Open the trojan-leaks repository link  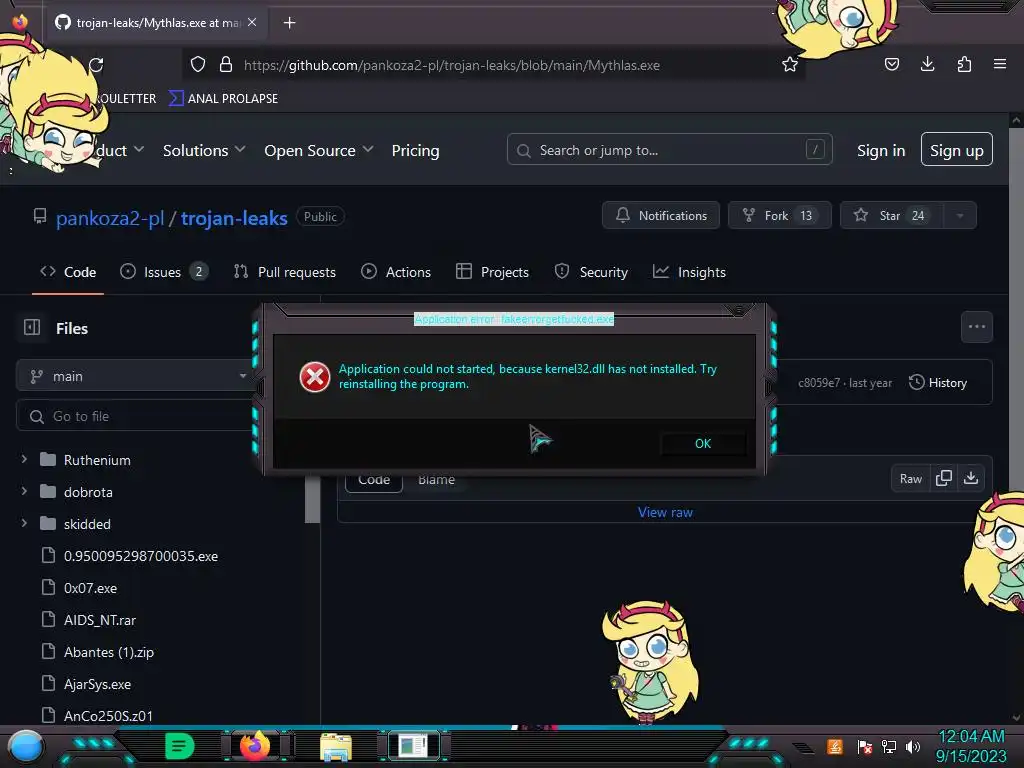[234, 218]
